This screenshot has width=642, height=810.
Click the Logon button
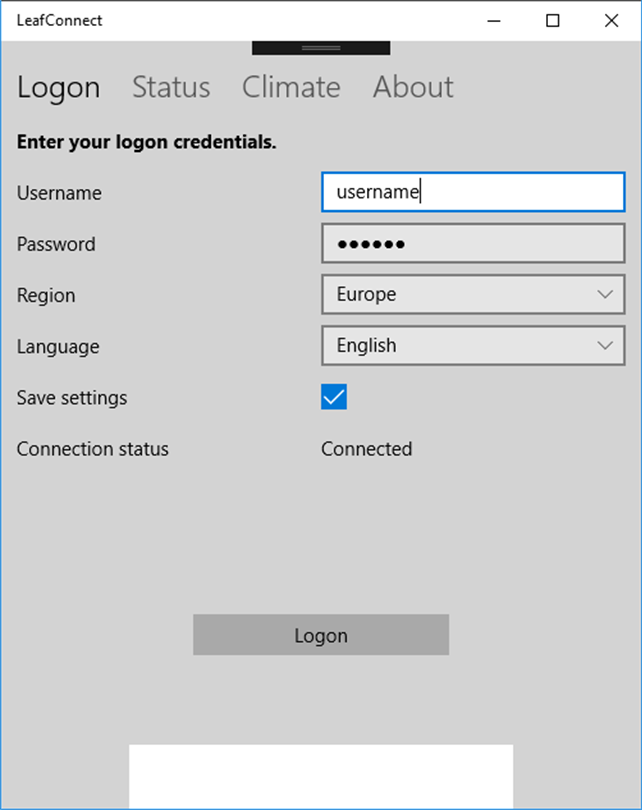pos(321,635)
